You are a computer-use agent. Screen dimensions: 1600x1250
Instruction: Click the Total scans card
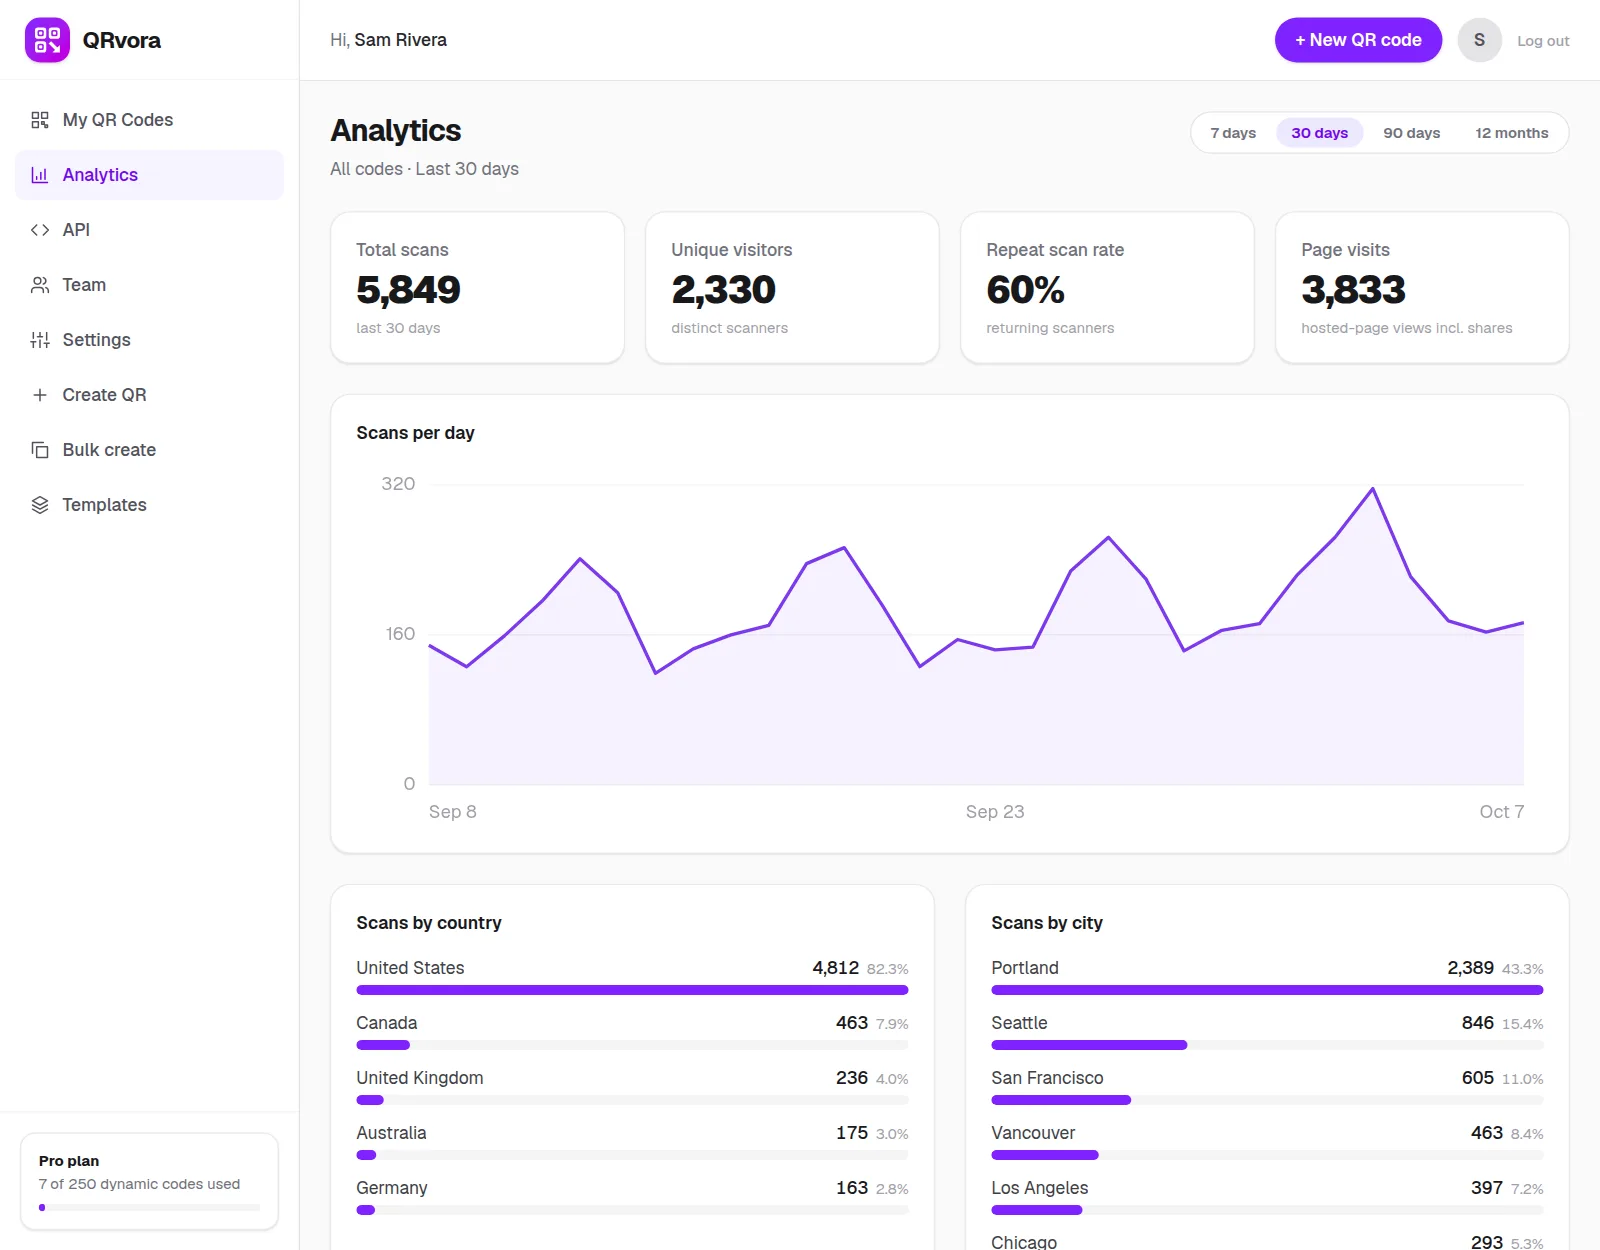477,288
